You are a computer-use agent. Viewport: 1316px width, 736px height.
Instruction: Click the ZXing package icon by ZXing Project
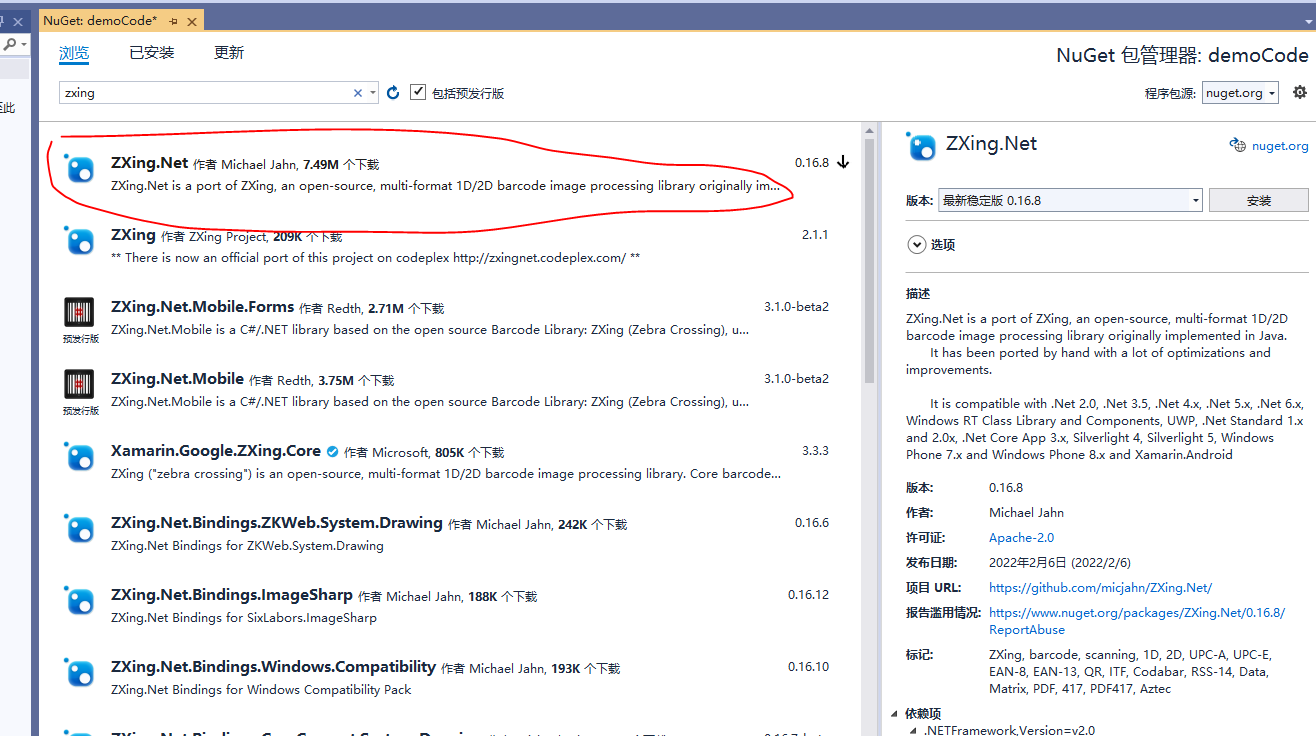(80, 241)
